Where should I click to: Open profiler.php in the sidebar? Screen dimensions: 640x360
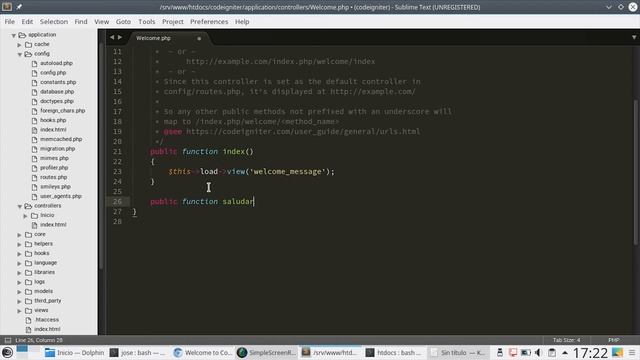[x=54, y=168]
